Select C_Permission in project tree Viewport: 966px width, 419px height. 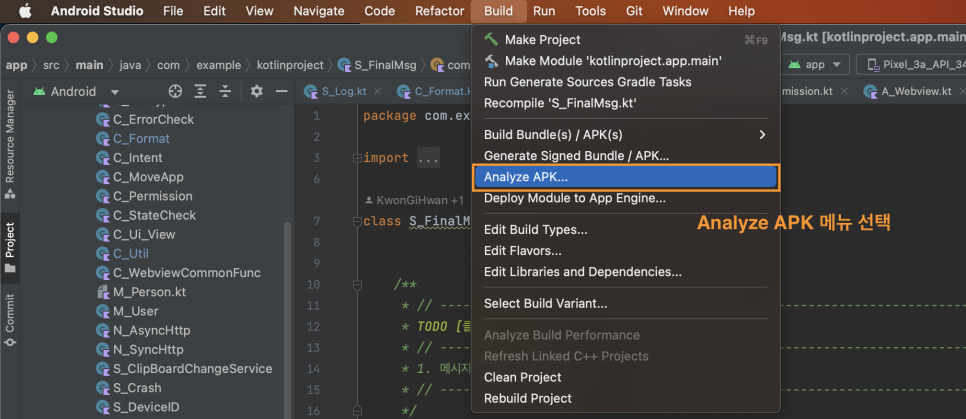pyautogui.click(x=153, y=196)
